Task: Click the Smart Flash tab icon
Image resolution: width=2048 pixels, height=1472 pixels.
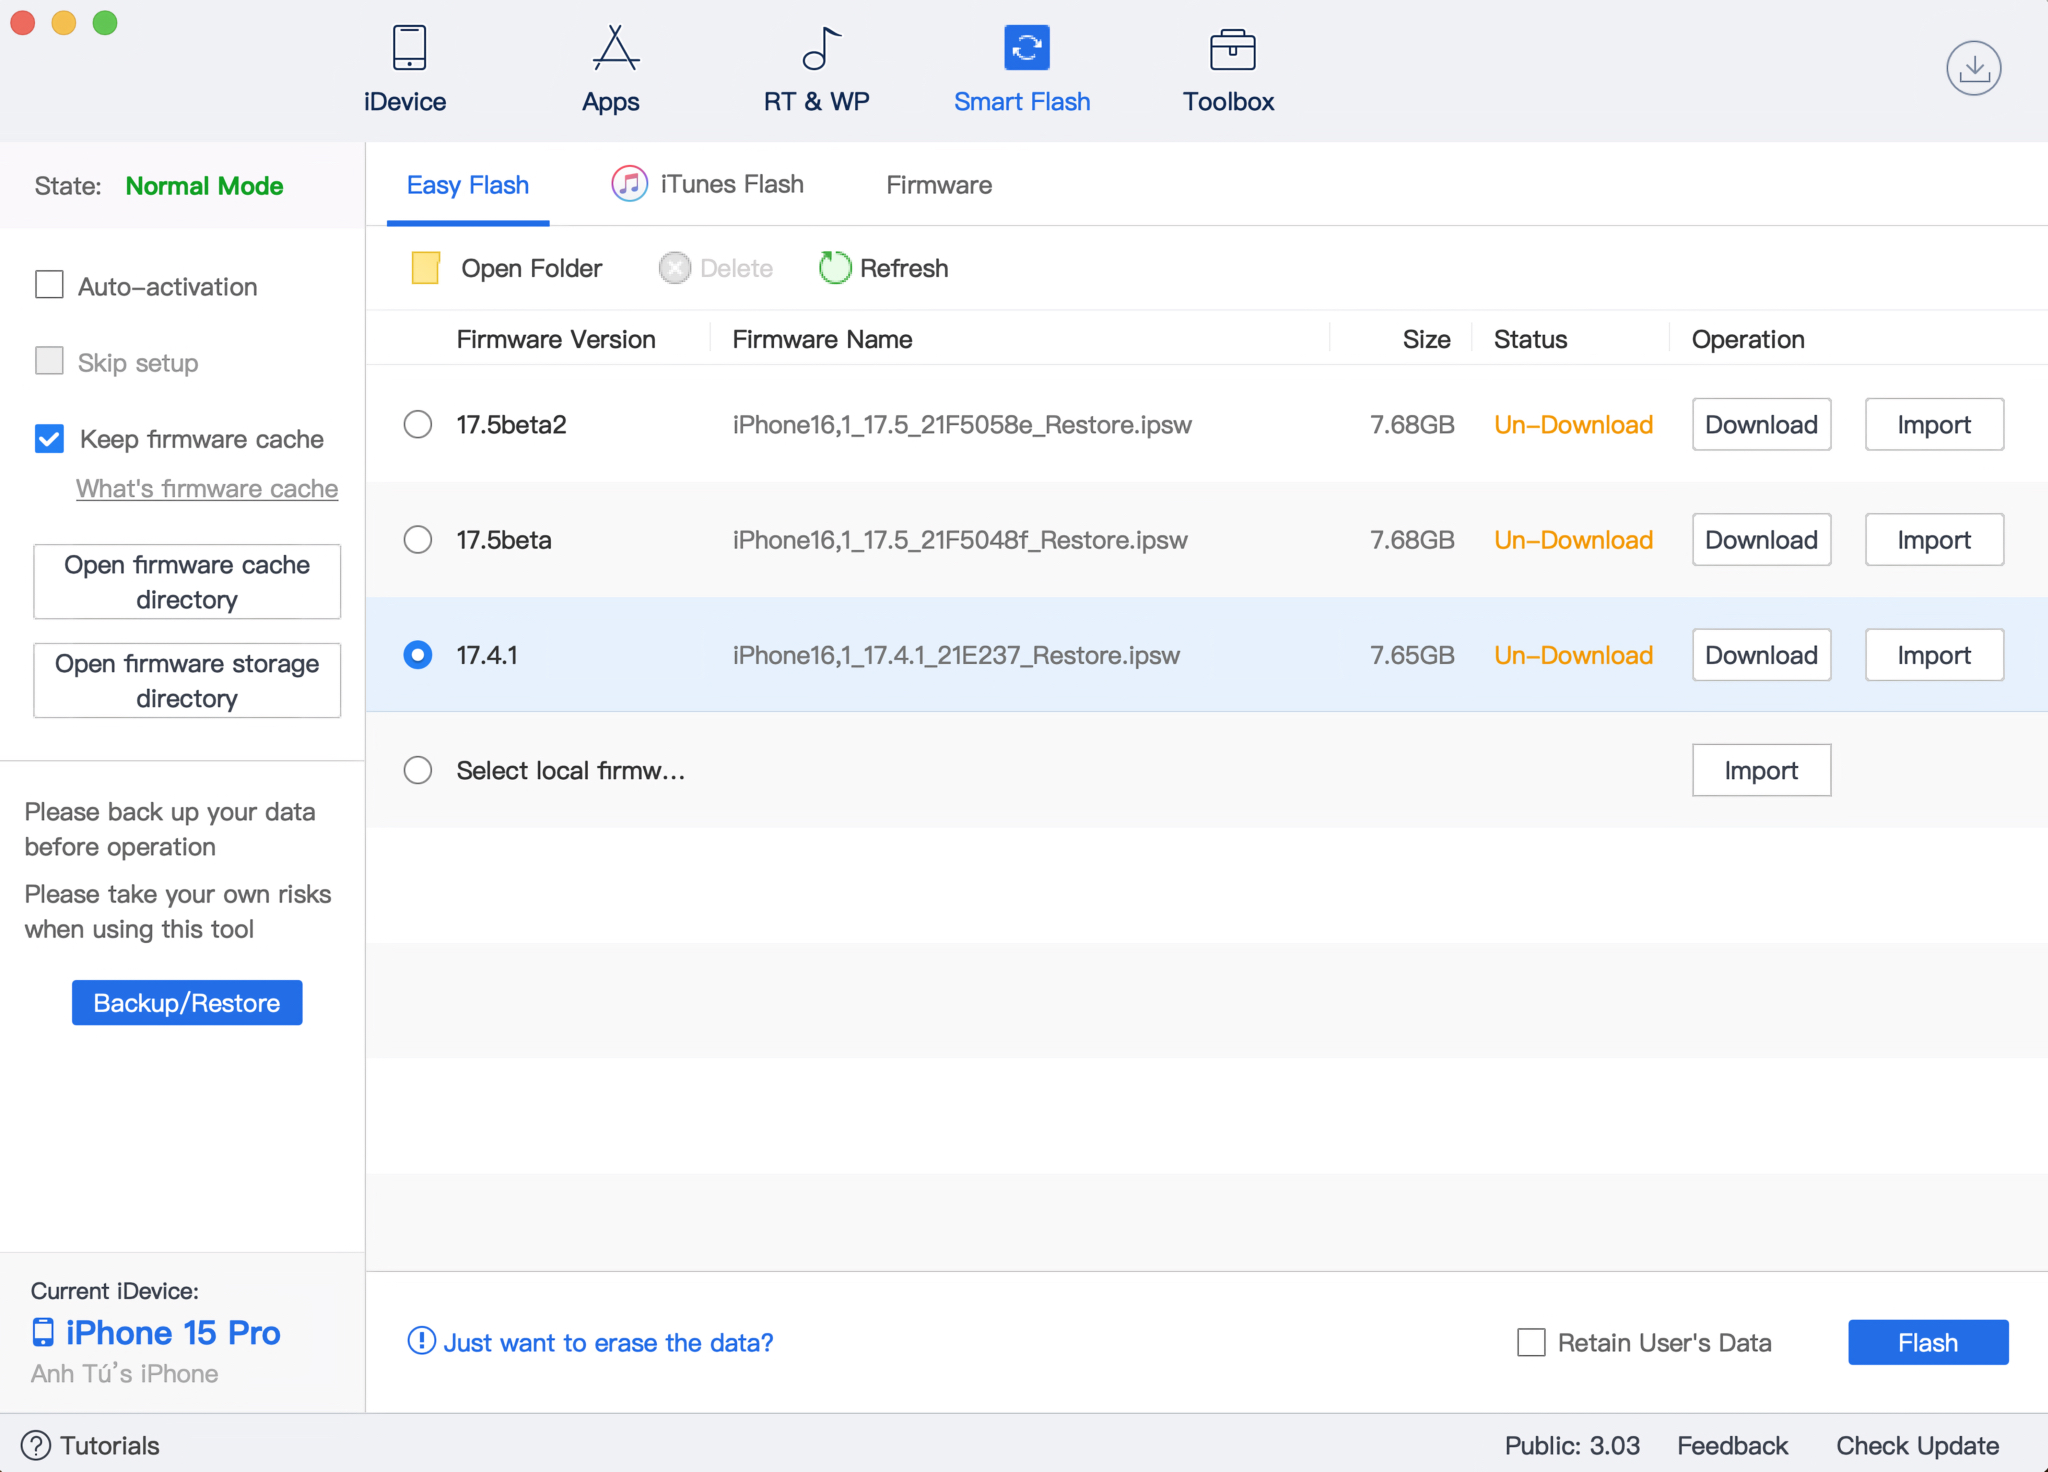Action: (1024, 49)
